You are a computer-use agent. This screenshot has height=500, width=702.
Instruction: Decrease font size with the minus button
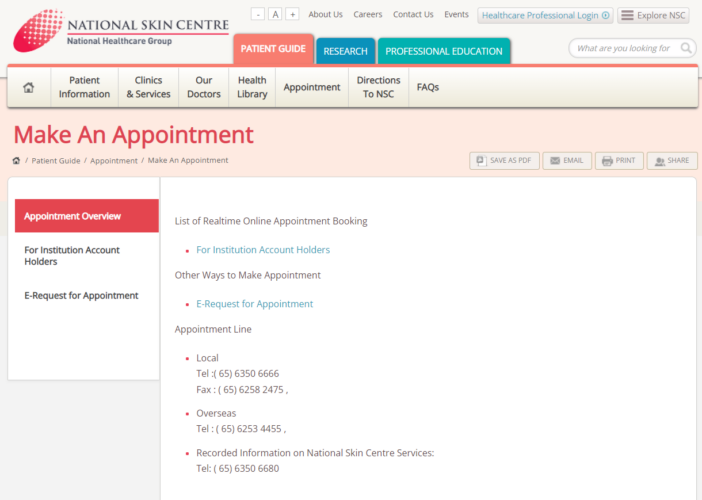pos(258,14)
